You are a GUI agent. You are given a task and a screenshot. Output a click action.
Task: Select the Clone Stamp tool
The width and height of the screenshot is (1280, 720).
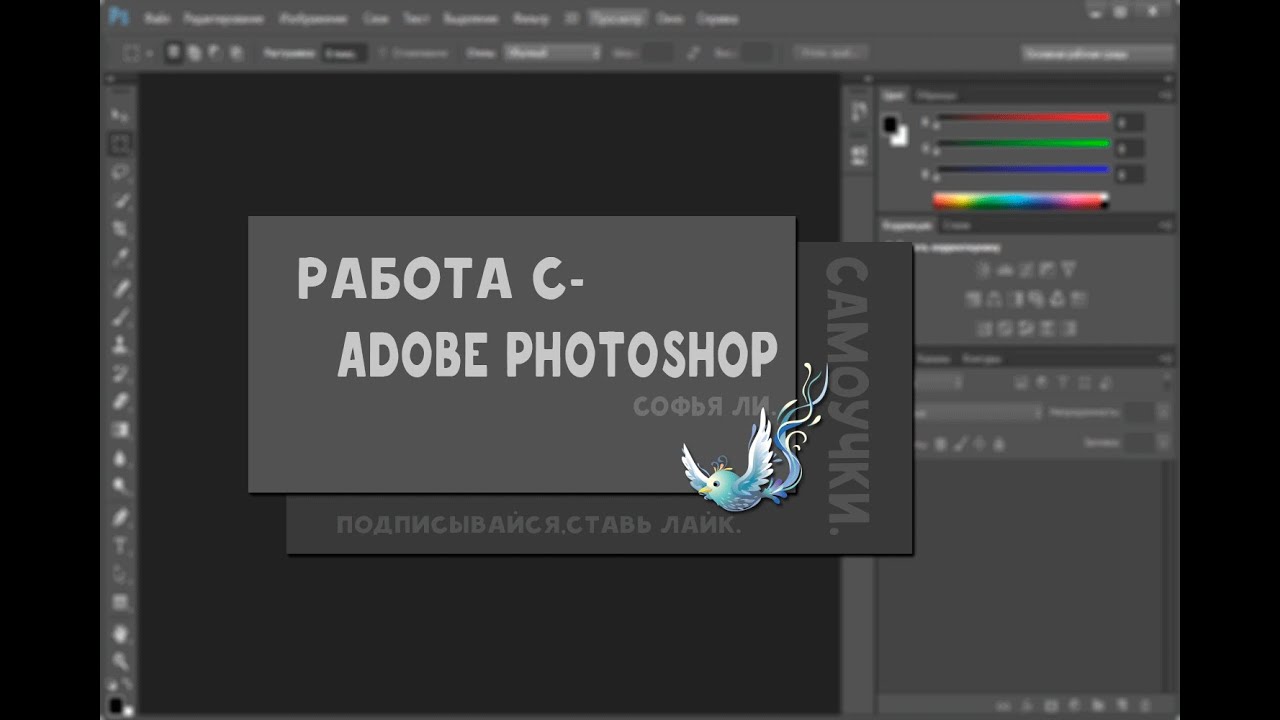point(120,345)
